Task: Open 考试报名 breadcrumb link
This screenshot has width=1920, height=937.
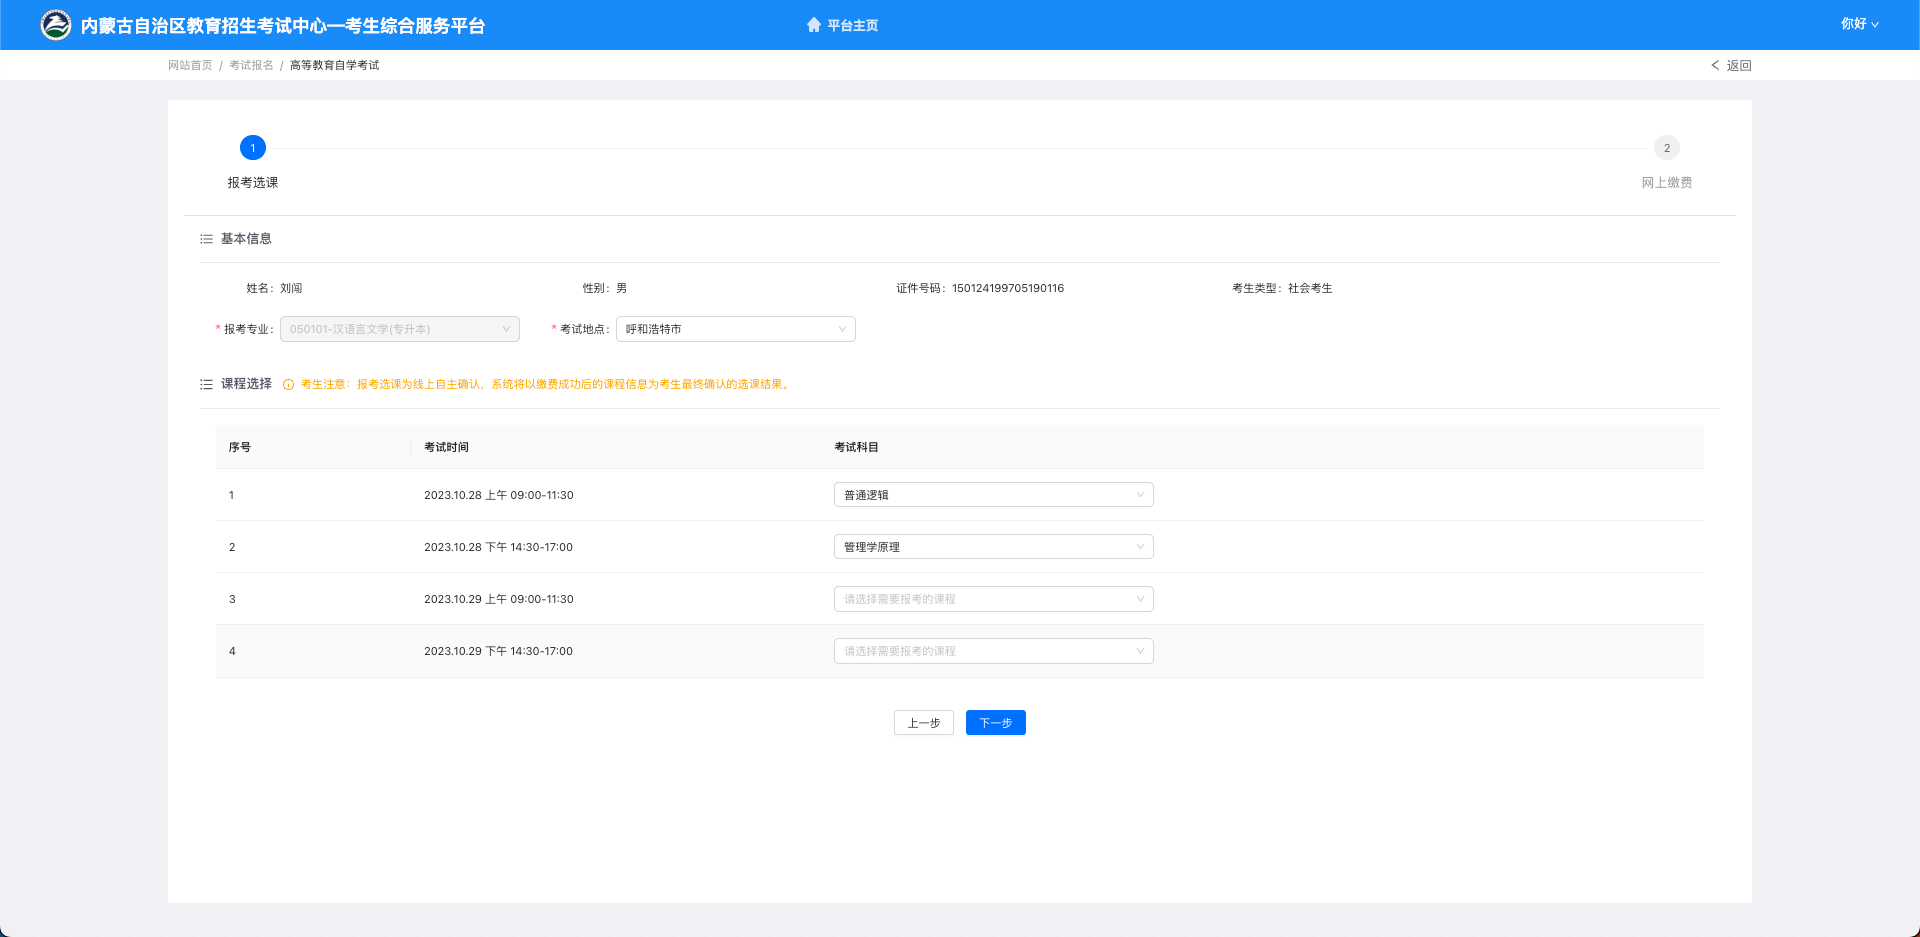Action: point(251,65)
